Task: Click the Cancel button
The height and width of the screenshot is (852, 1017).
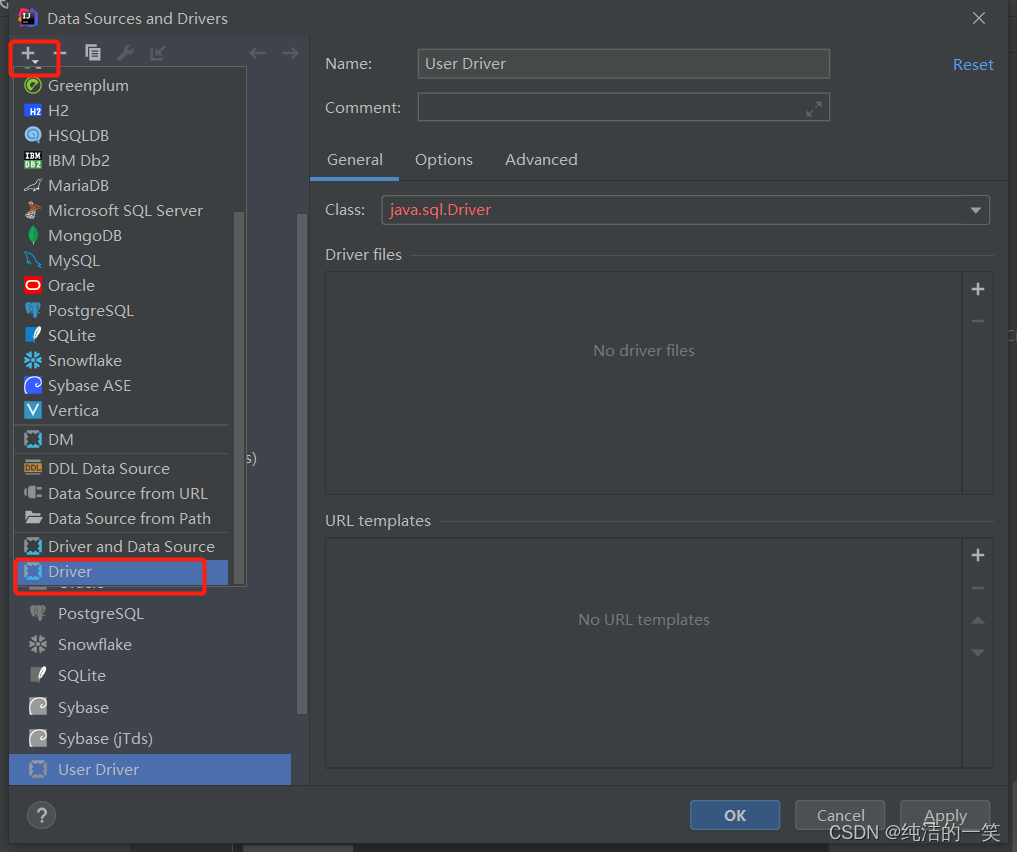Action: pyautogui.click(x=840, y=815)
